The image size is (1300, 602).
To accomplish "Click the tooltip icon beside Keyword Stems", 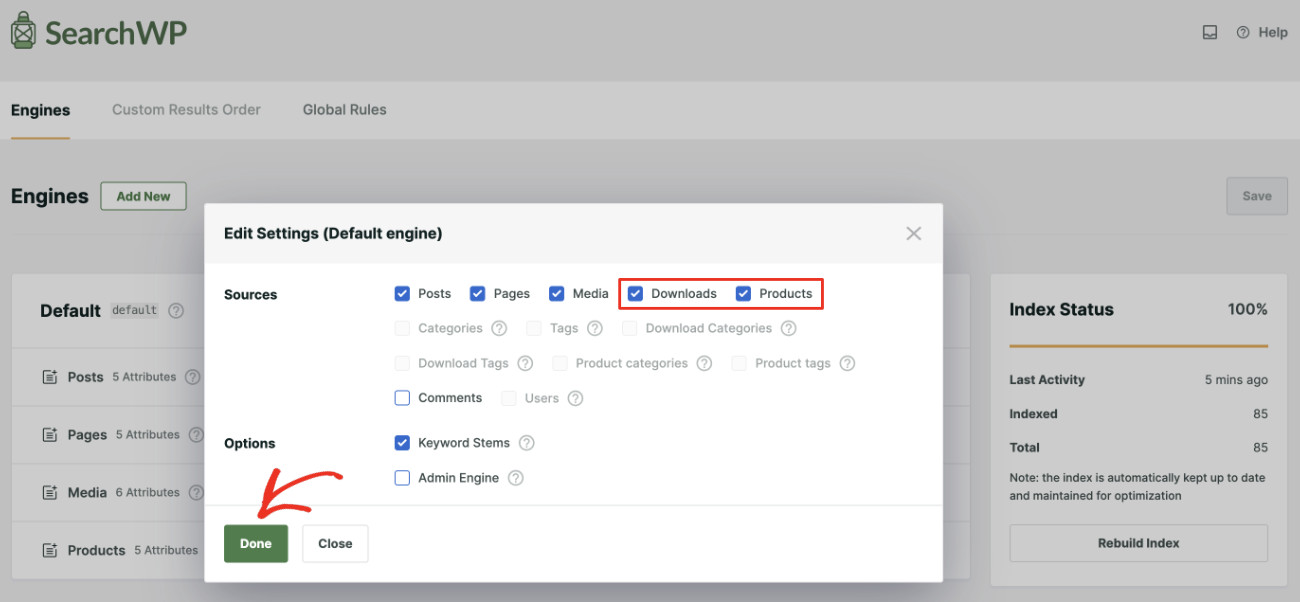I will 526,442.
